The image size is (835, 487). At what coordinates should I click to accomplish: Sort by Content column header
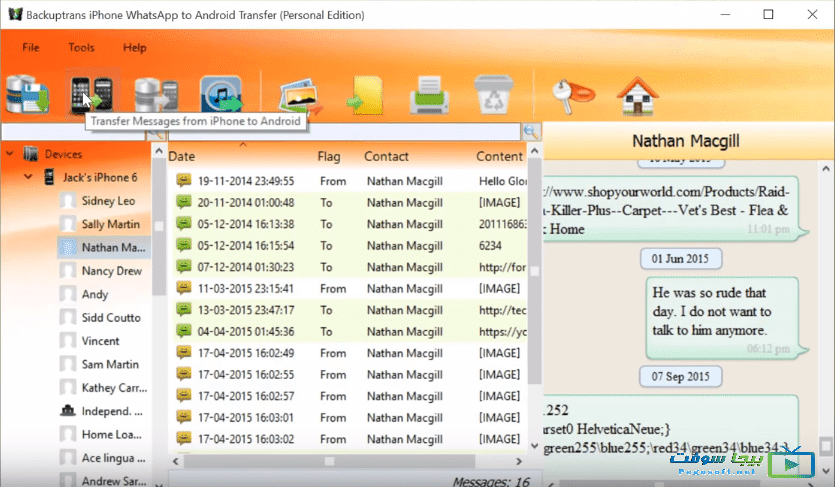(499, 156)
